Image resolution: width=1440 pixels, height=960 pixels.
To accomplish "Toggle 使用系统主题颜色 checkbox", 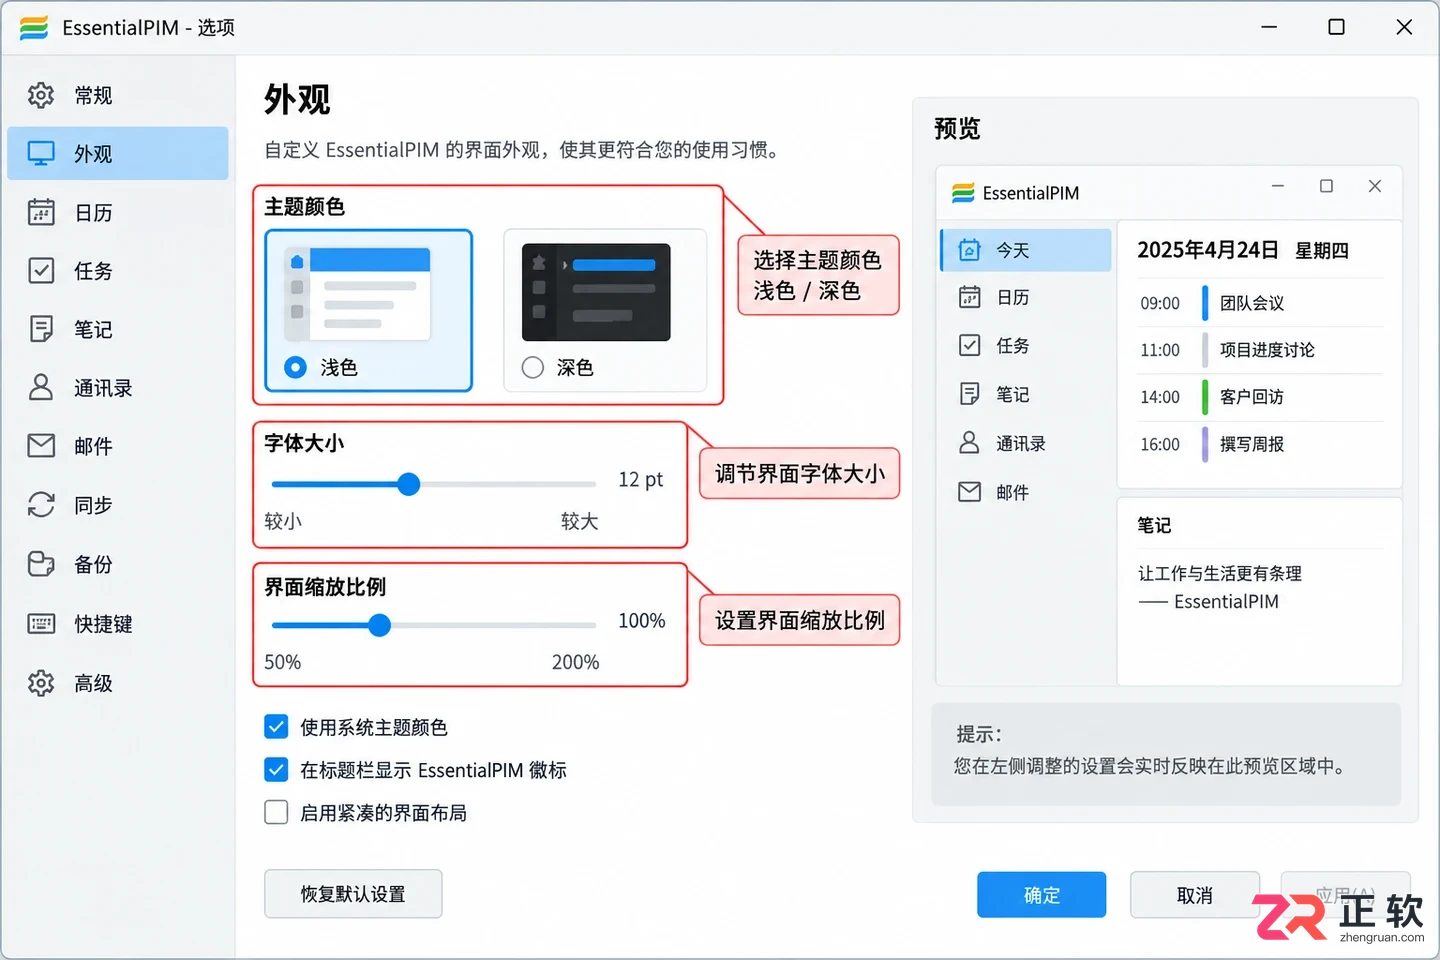I will pos(276,727).
